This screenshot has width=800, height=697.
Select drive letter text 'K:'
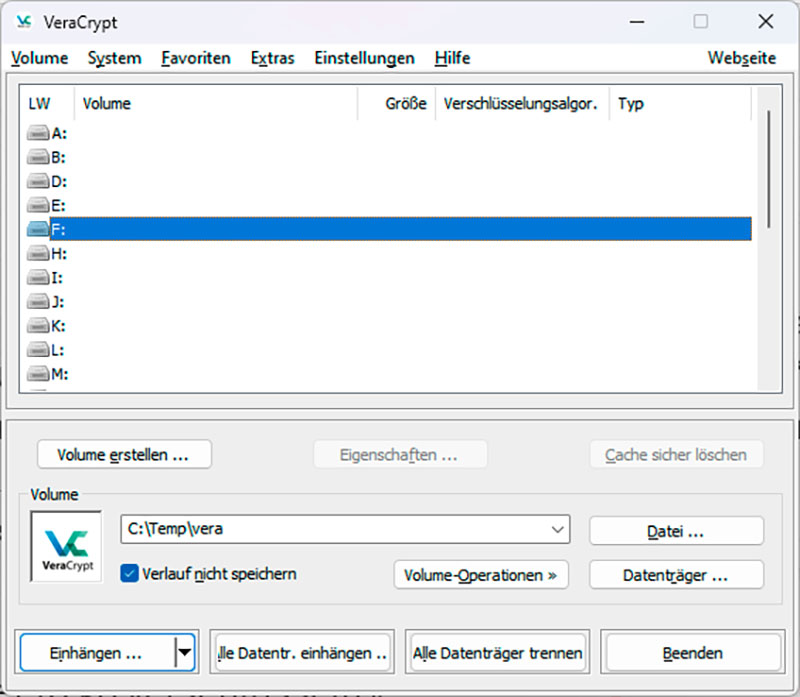point(58,326)
